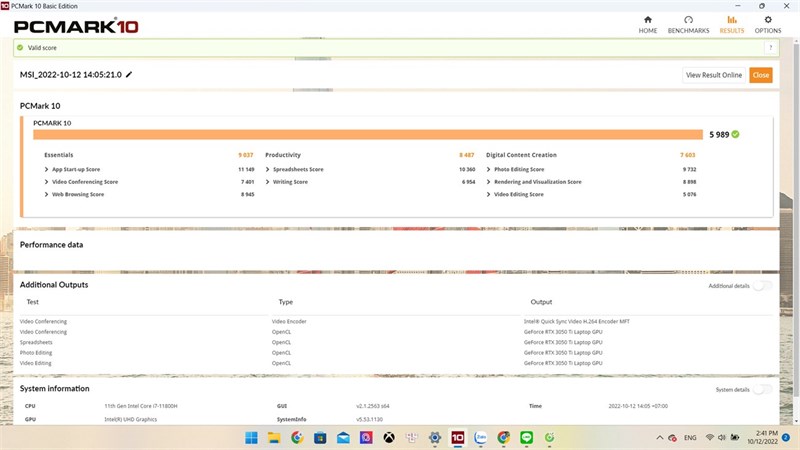Screen dimensions: 800x450
Task: Open the Benchmarks section
Action: click(688, 24)
